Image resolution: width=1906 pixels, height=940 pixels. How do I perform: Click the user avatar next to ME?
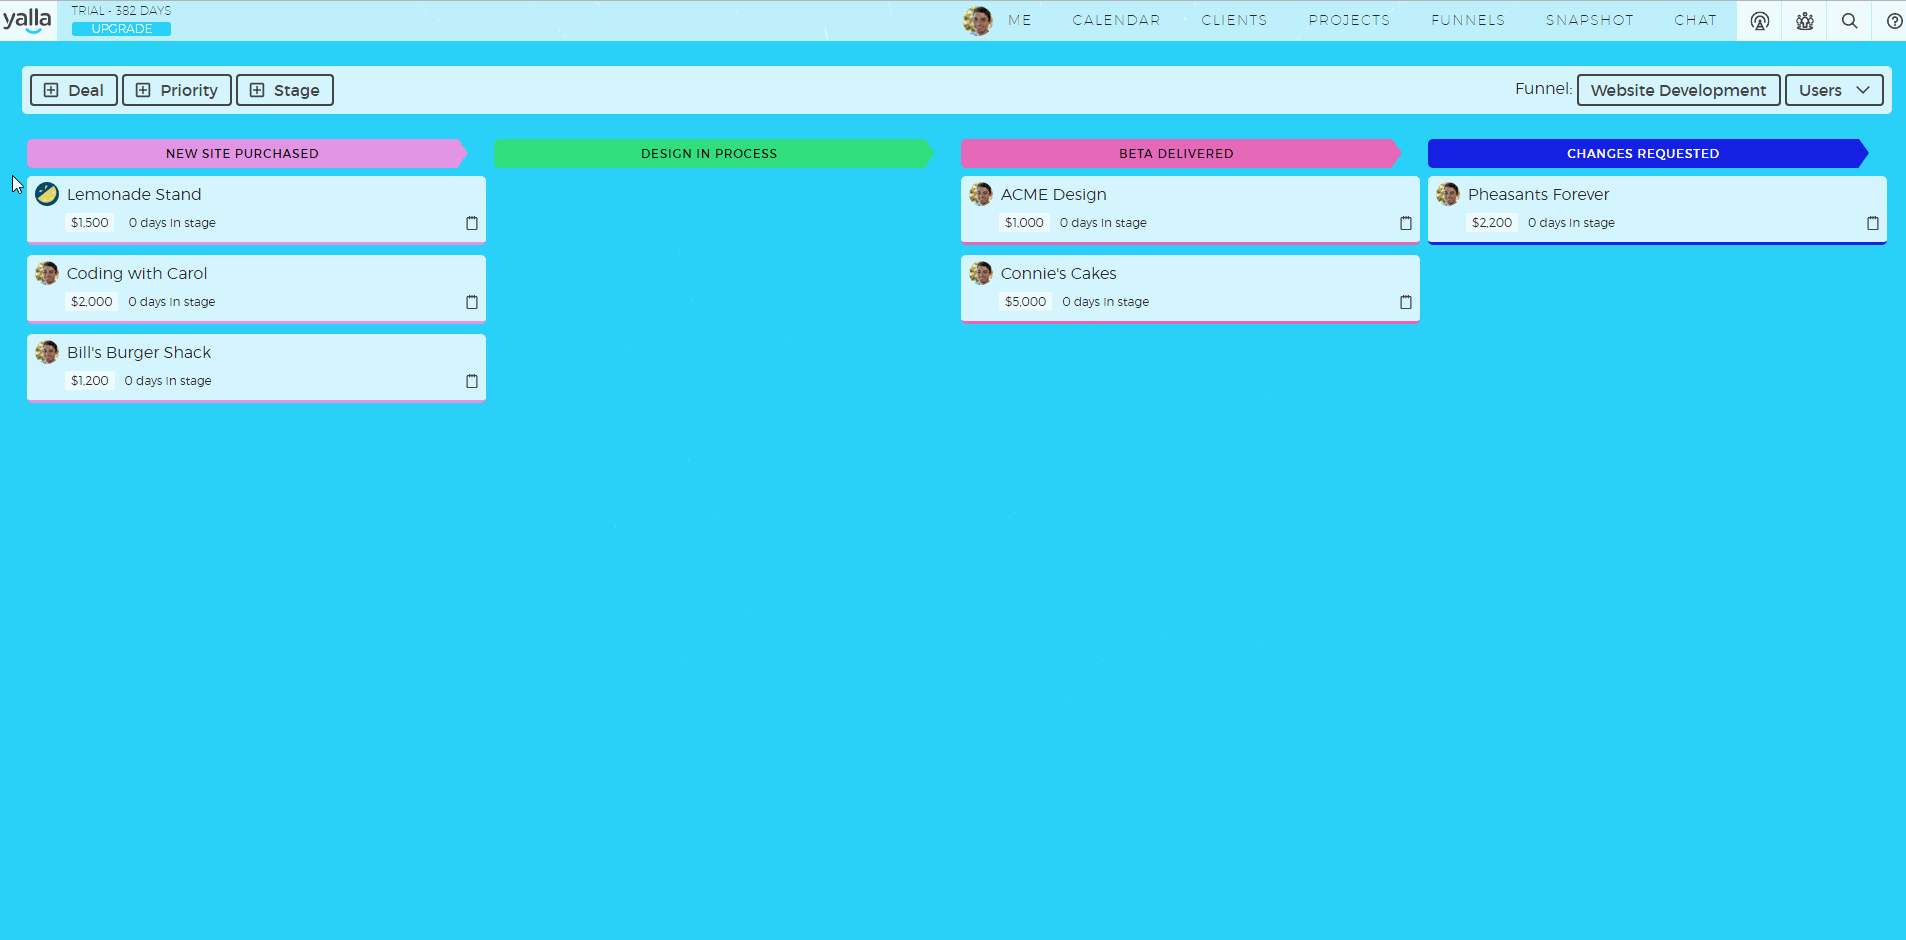click(x=977, y=20)
